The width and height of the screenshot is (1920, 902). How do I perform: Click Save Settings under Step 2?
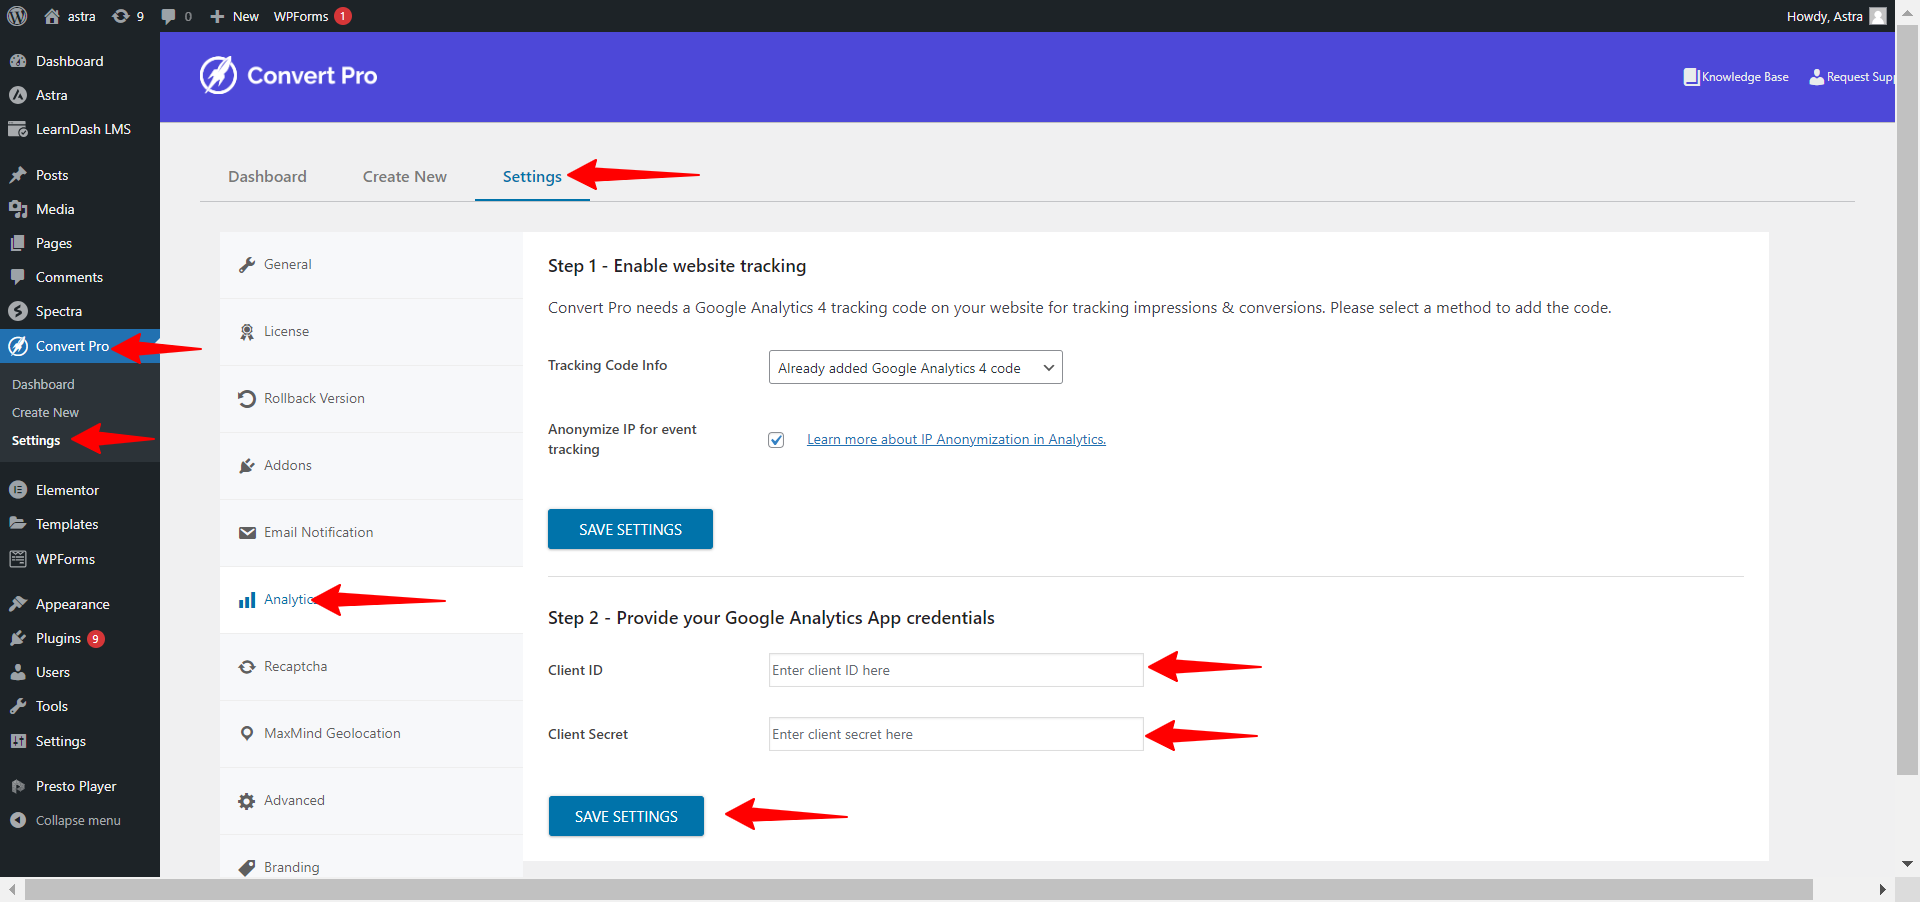pos(626,816)
